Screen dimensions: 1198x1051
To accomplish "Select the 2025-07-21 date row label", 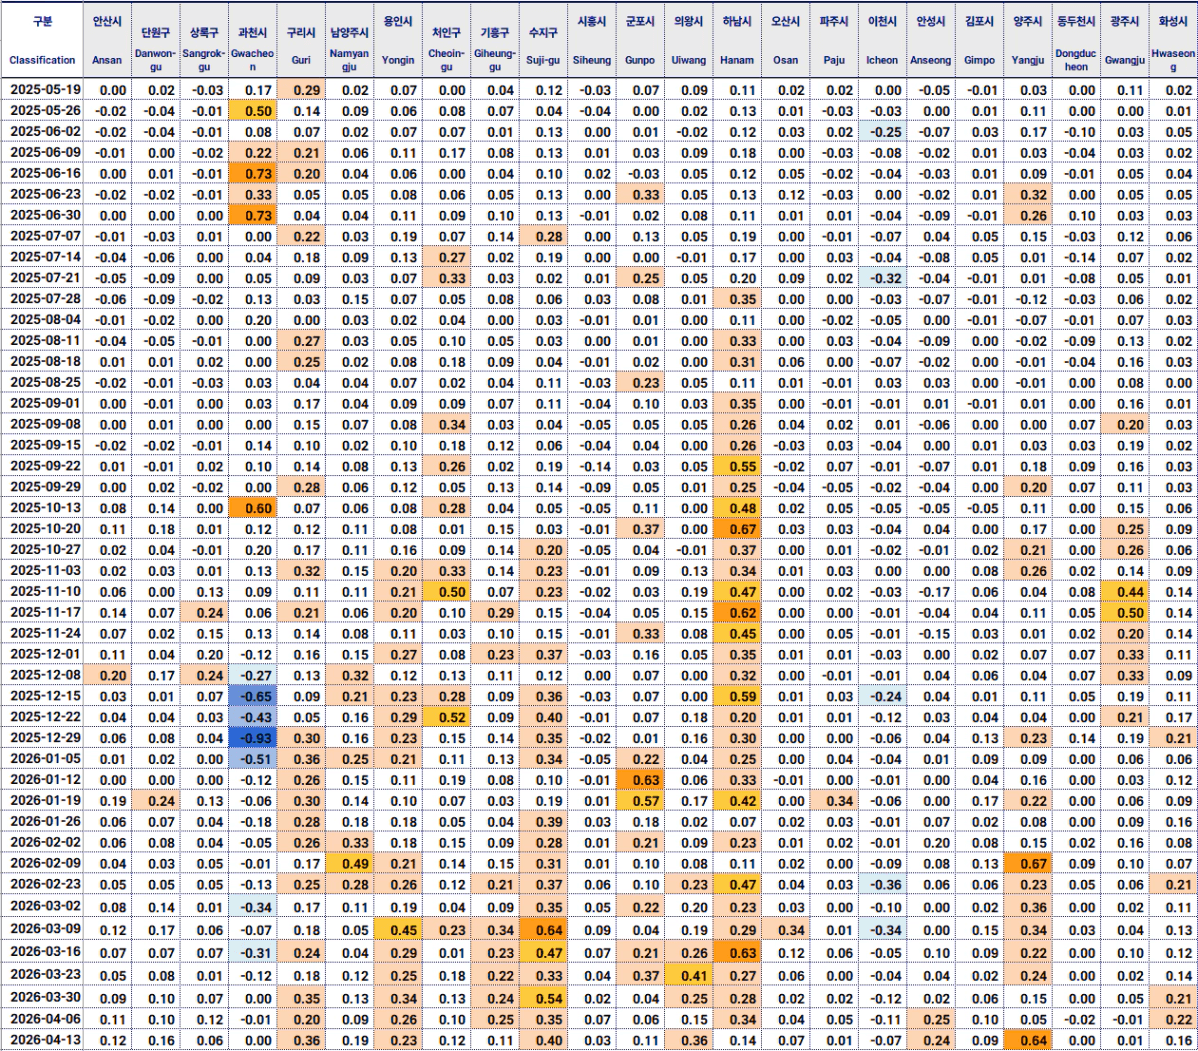I will pyautogui.click(x=45, y=278).
